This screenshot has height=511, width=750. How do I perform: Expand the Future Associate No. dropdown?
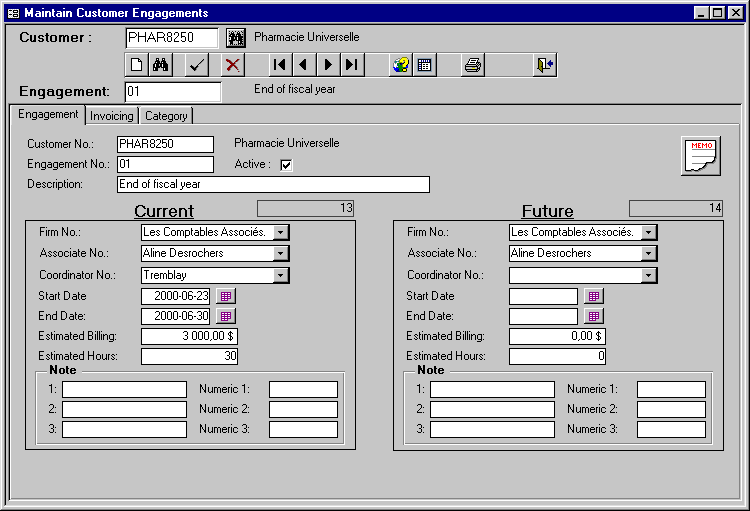click(x=649, y=253)
